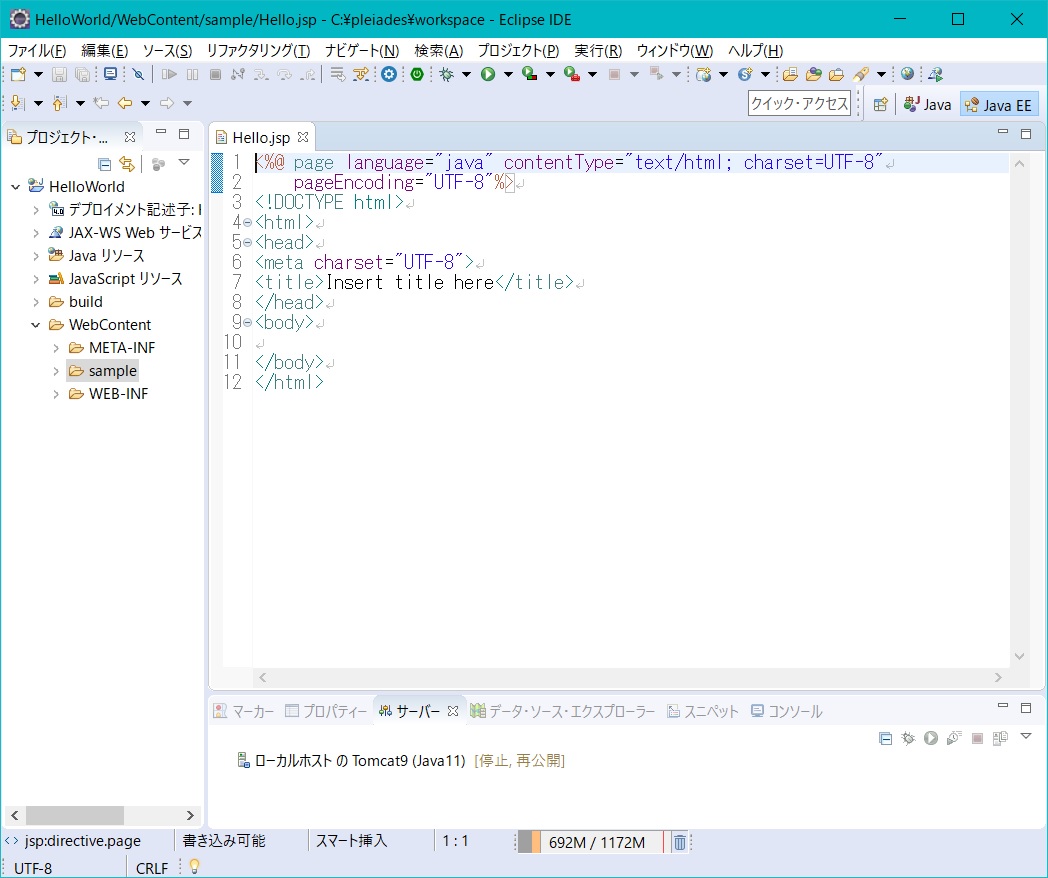Toggle Skip All Breakpoints in the toolbar

[140, 74]
